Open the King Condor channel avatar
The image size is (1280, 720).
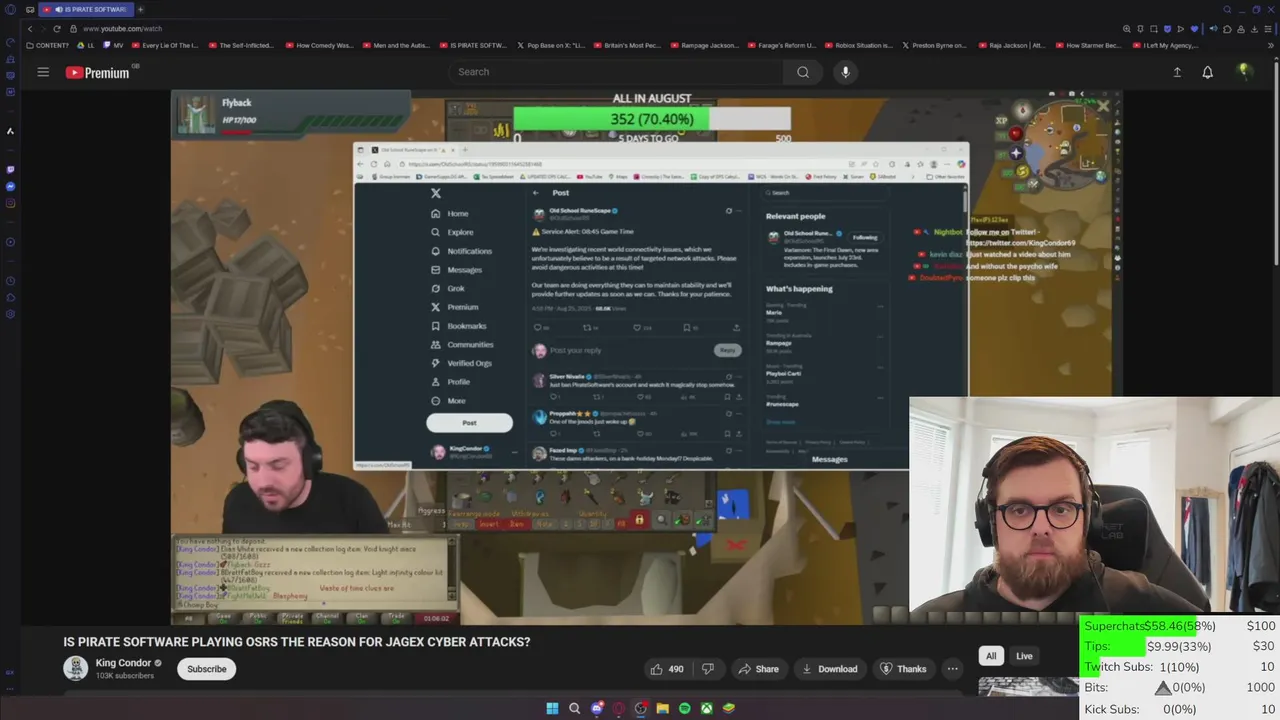[75, 668]
